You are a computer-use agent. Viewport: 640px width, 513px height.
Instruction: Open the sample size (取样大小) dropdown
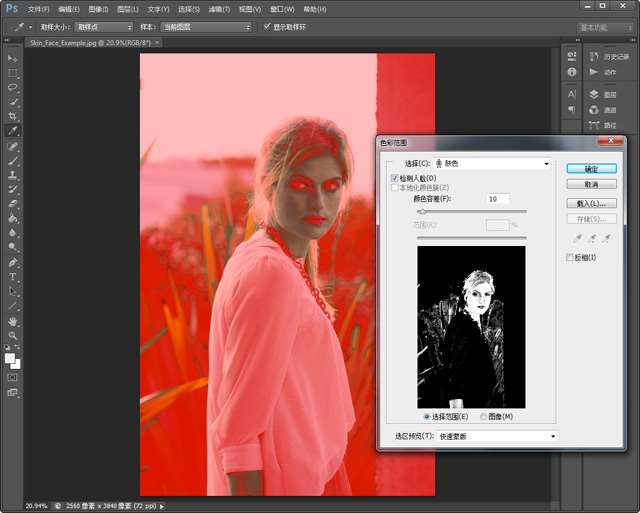point(103,27)
